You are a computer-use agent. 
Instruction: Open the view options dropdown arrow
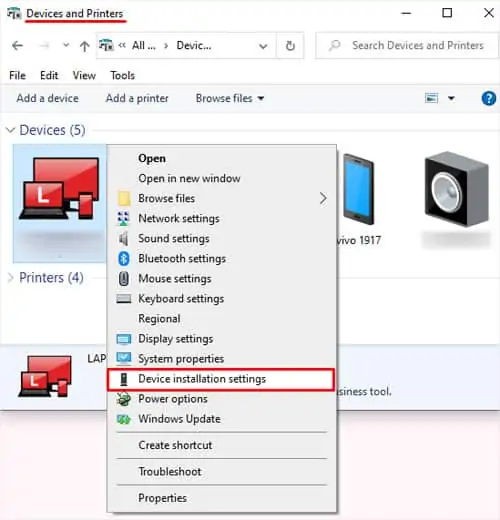click(451, 98)
